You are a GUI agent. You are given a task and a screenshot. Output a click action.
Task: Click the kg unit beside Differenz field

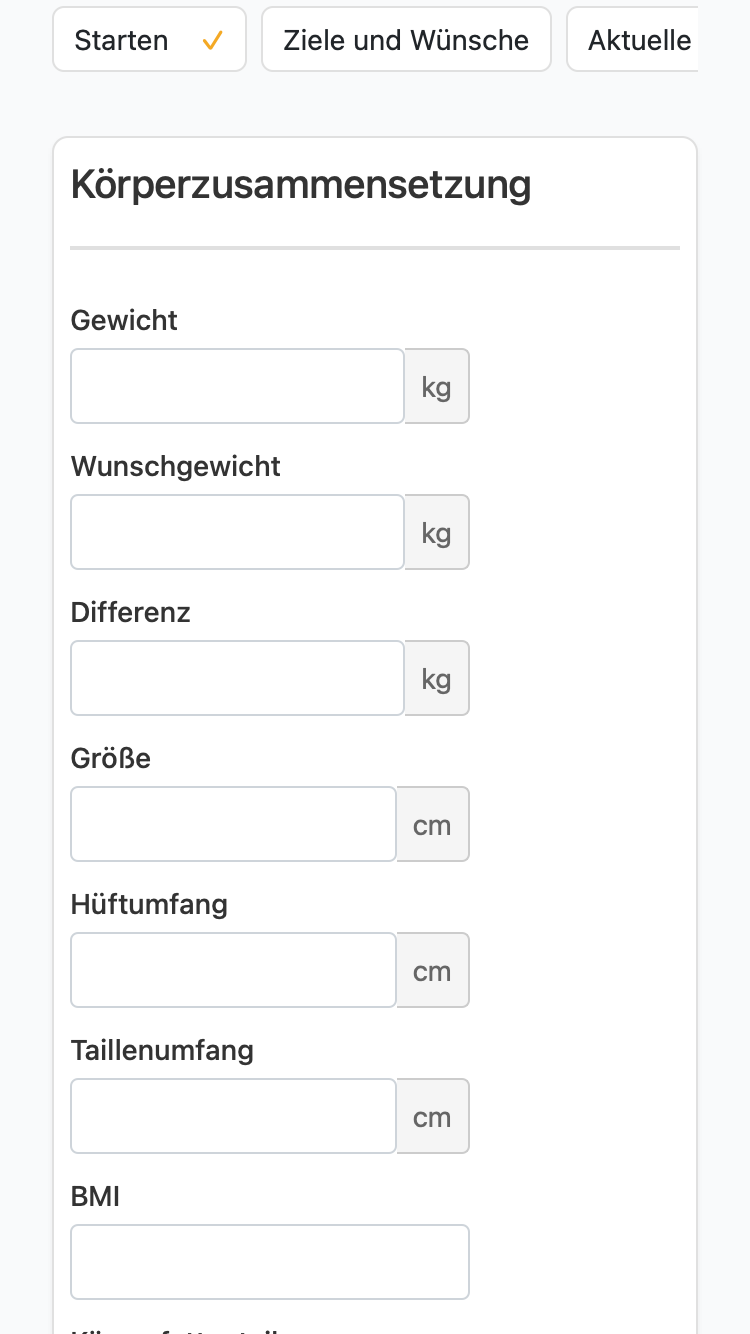437,678
